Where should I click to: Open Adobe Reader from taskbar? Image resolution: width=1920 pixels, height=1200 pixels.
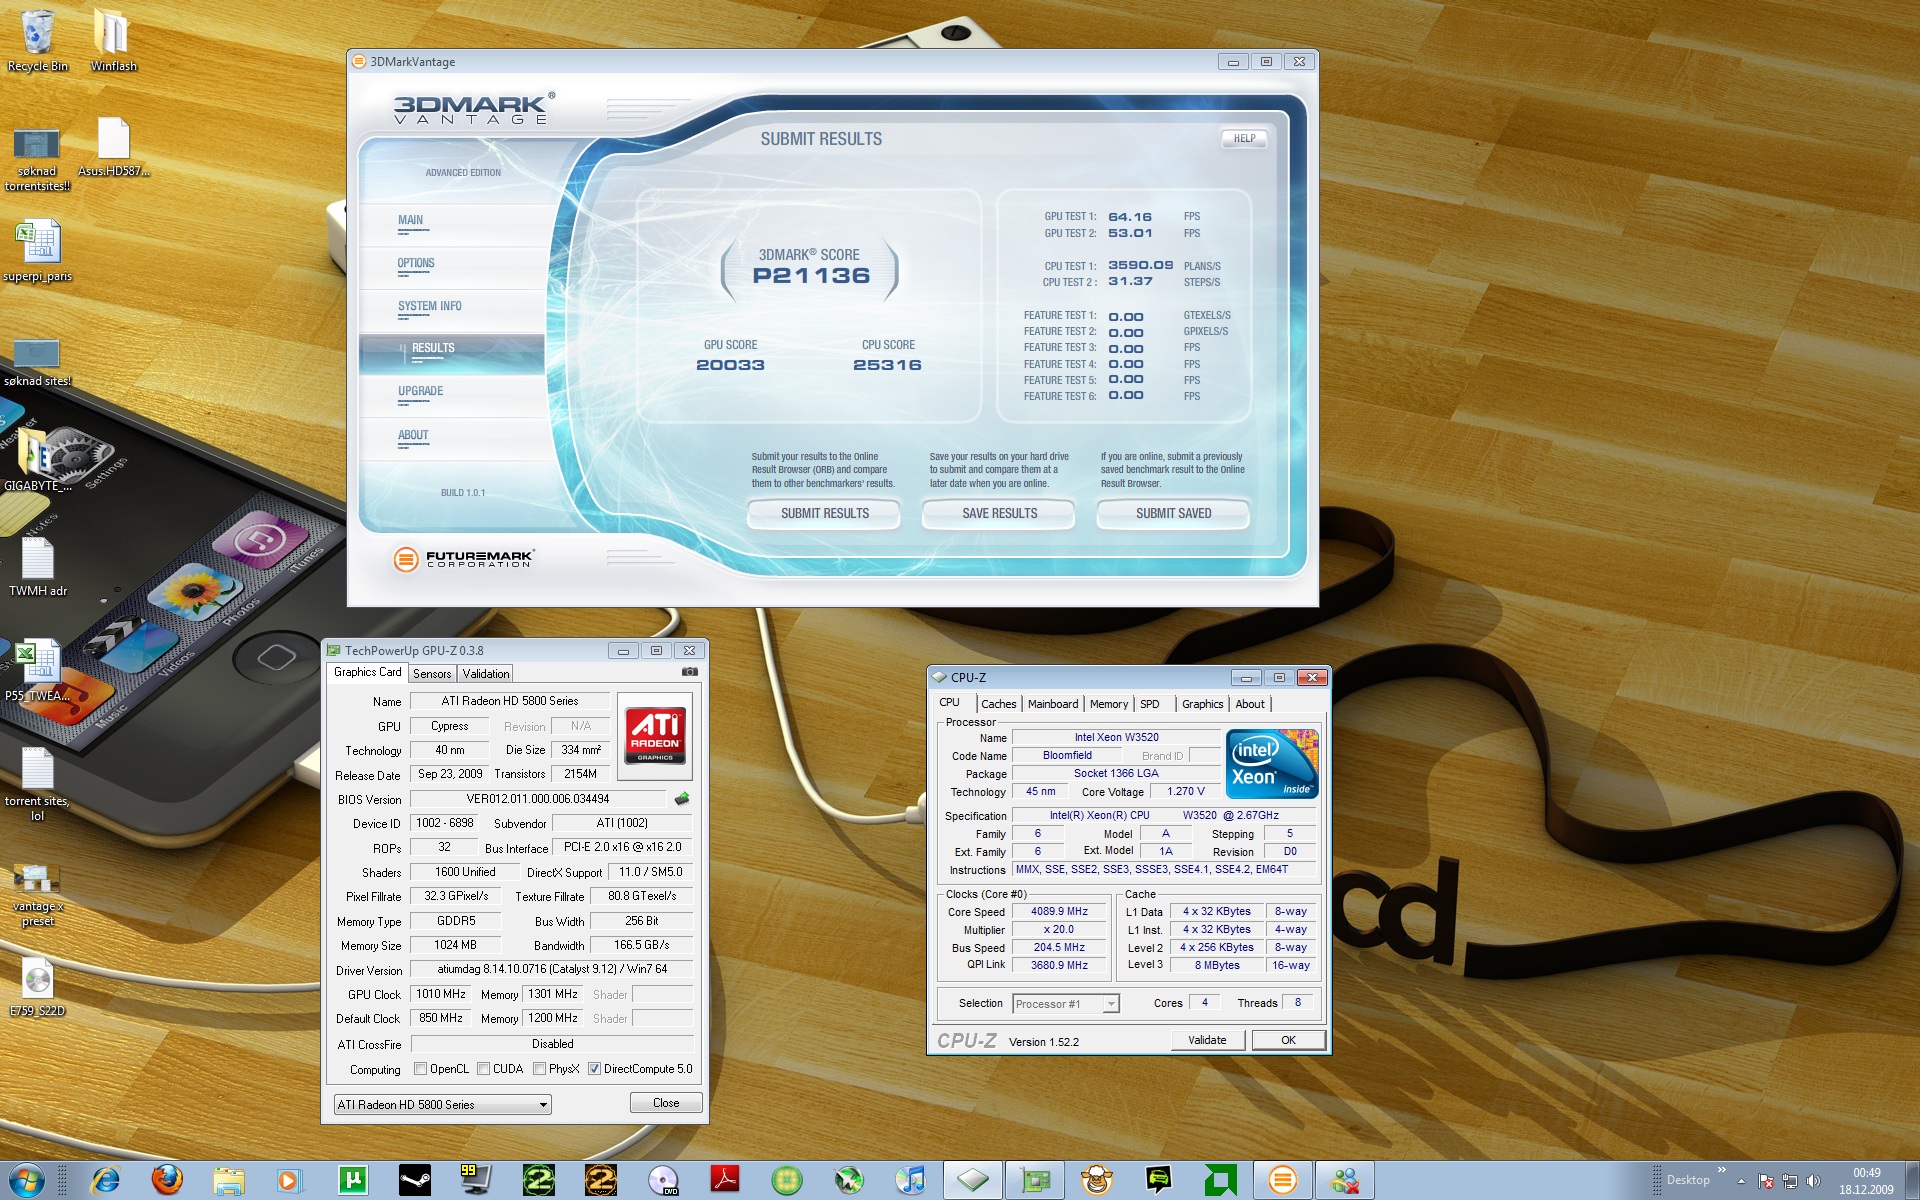(724, 1181)
